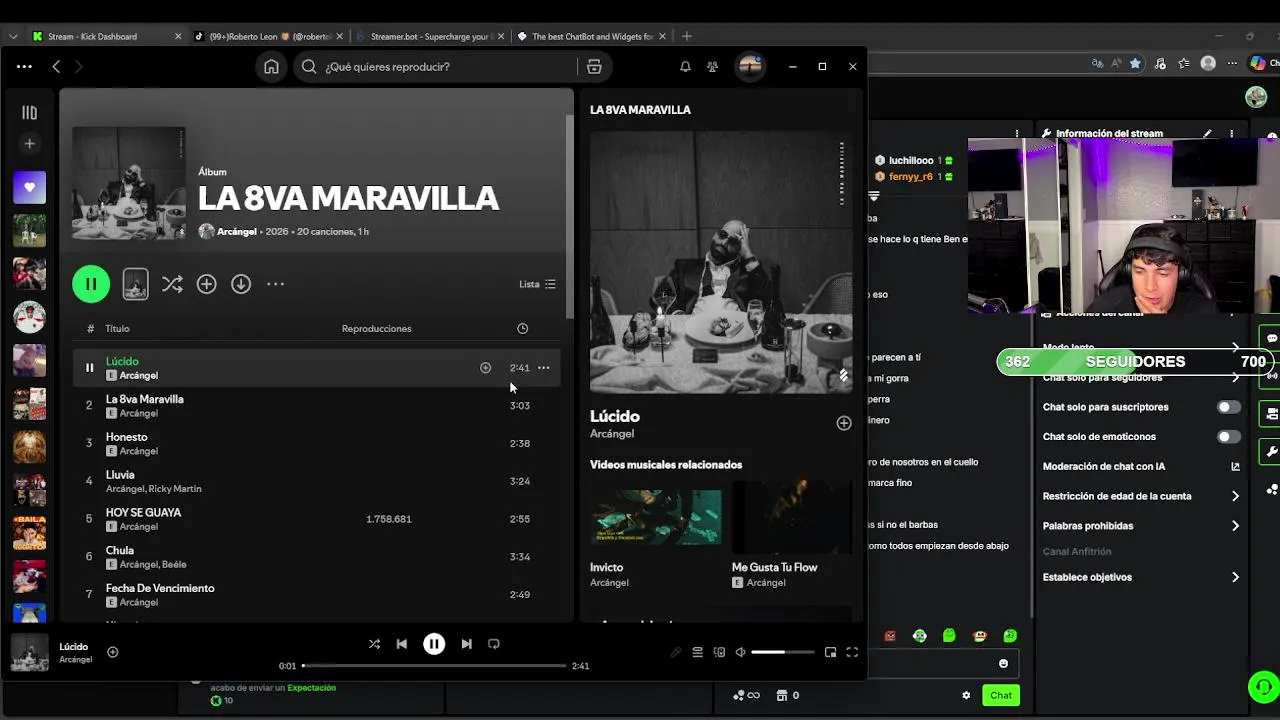This screenshot has height=720, width=1280.
Task: Switch to Stream - Kick Dashboard tab
Action: 107,37
